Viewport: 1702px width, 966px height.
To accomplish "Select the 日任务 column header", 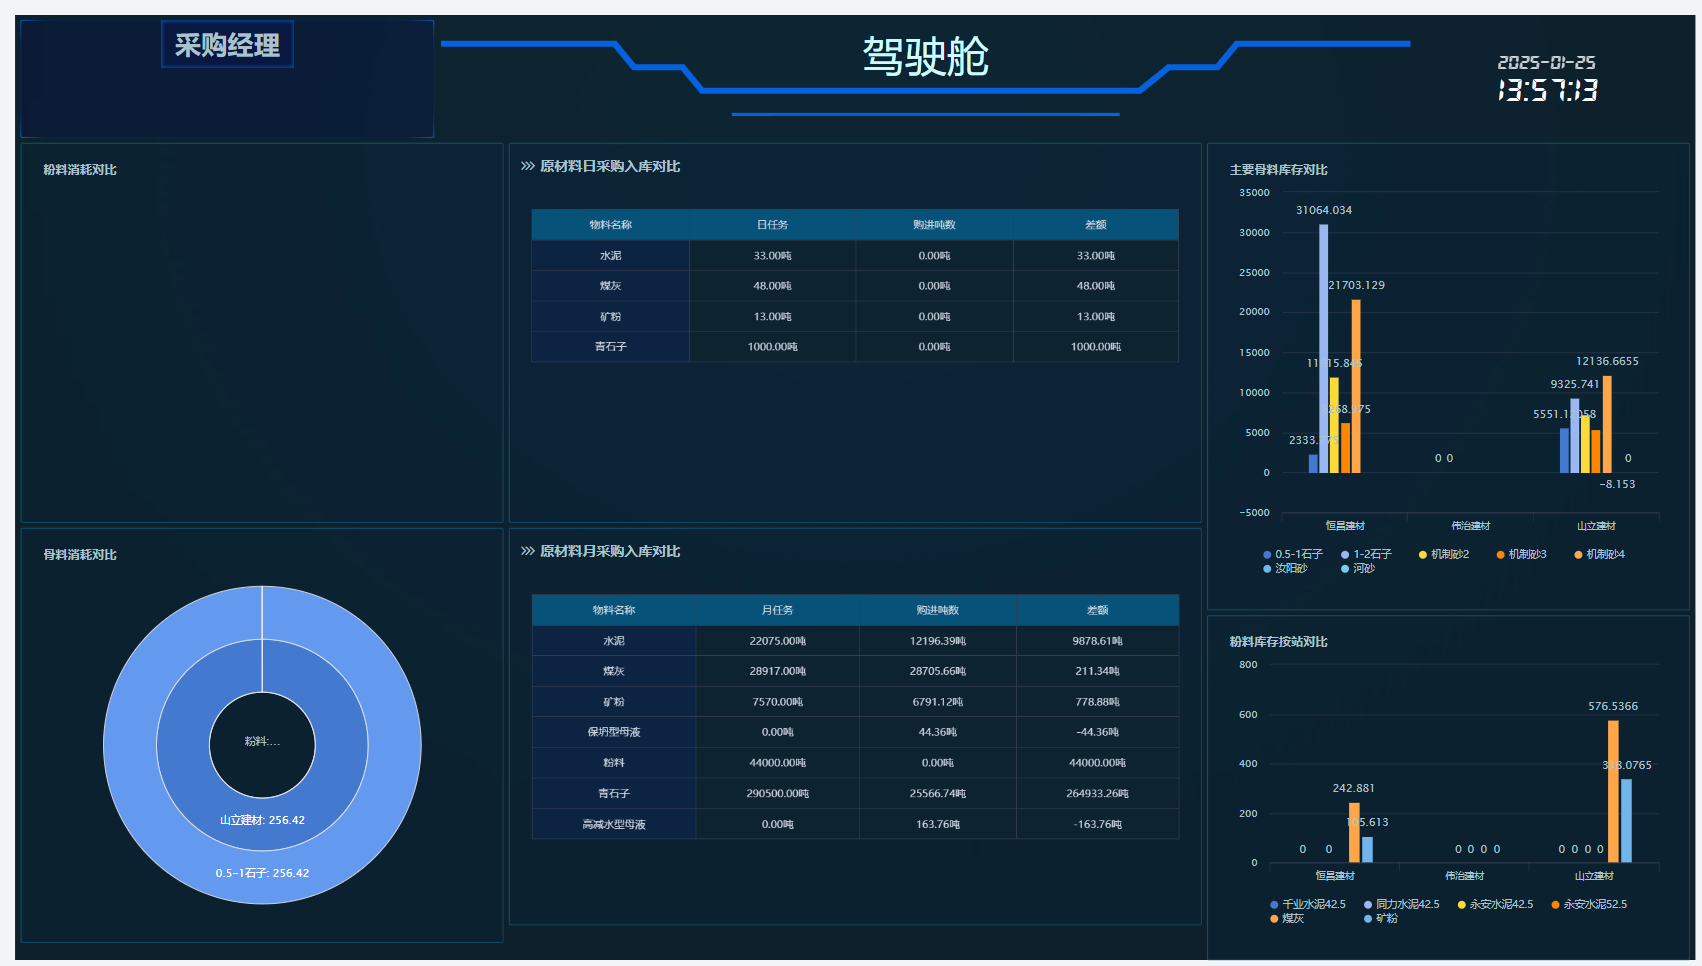I will tap(772, 225).
